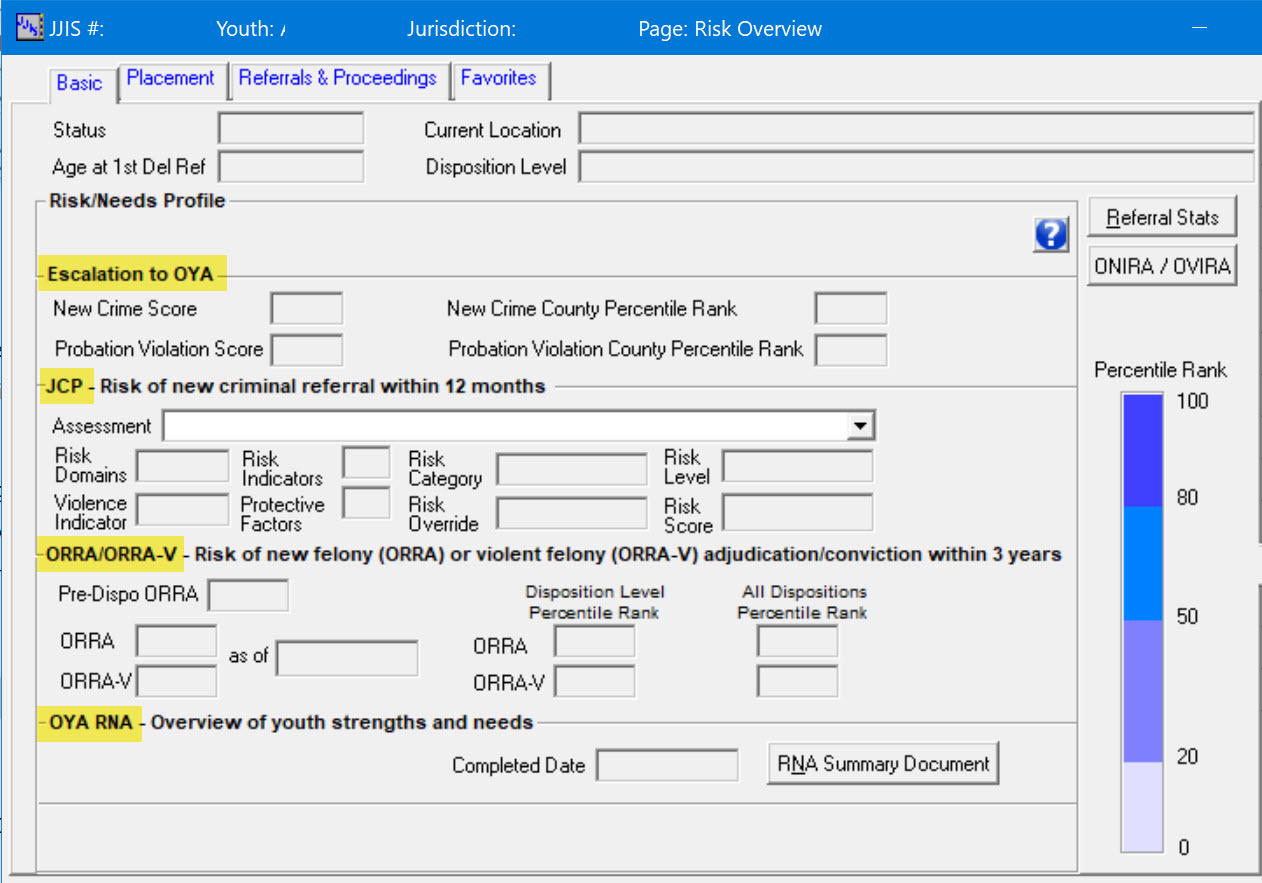
Task: Open the RNA Summary Document
Action: [x=883, y=764]
